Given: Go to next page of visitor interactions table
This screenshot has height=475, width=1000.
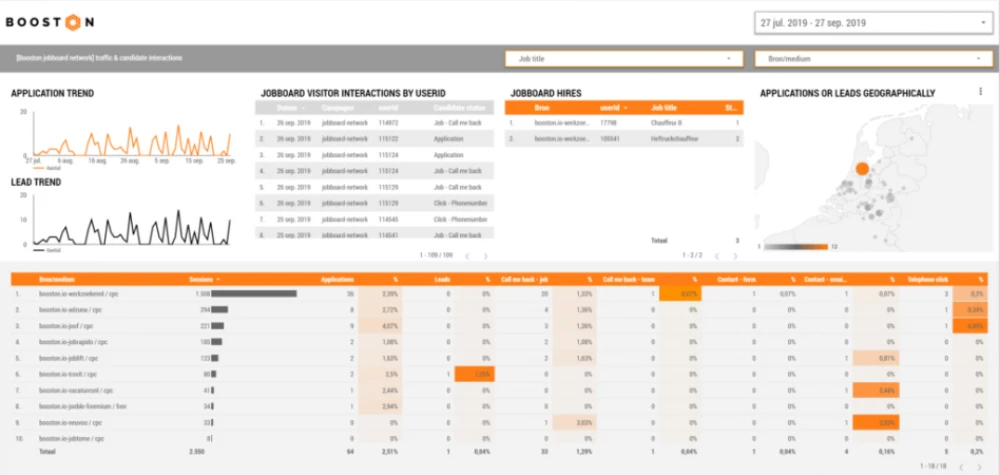Looking at the screenshot, I should tap(483, 256).
